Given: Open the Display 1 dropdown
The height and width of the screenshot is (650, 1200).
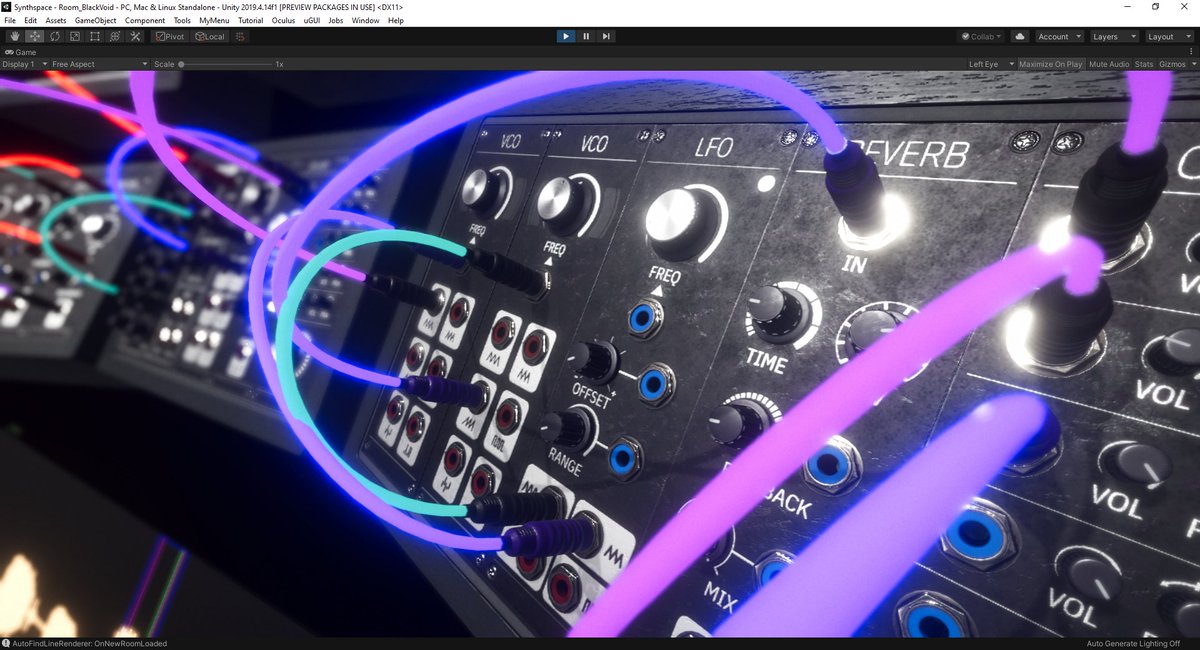Looking at the screenshot, I should click(24, 64).
